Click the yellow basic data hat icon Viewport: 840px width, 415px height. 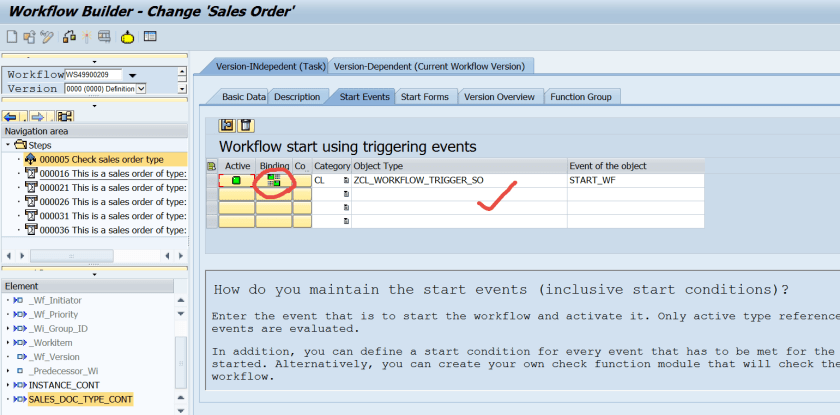127,37
